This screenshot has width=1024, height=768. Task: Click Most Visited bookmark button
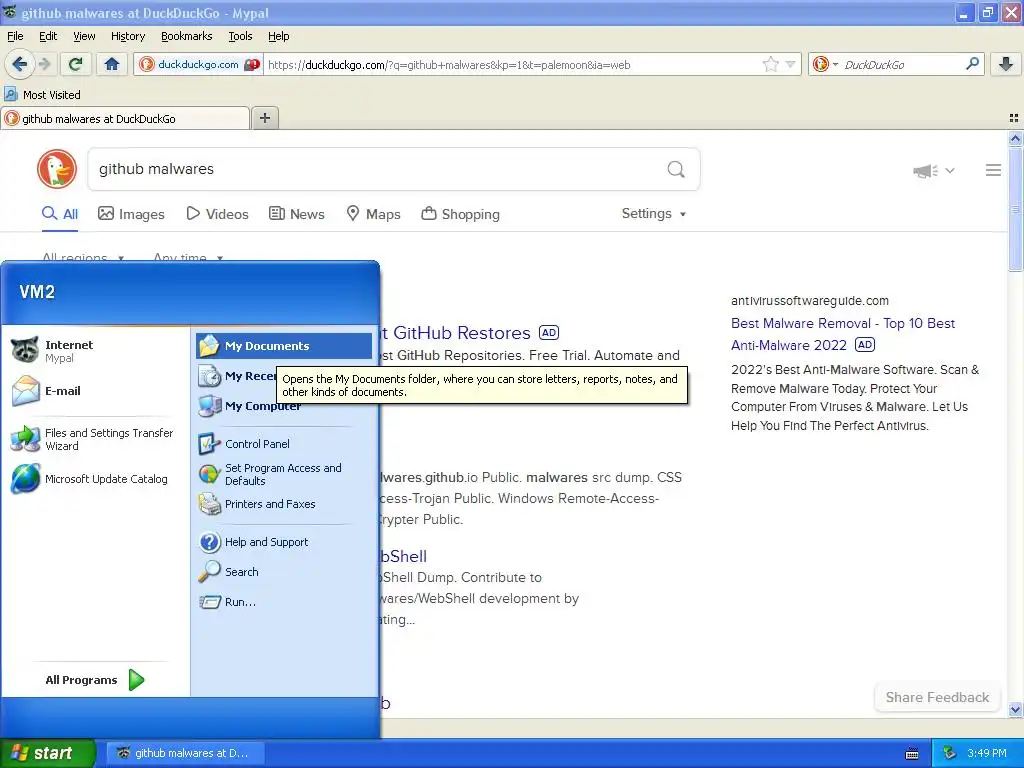(43, 95)
